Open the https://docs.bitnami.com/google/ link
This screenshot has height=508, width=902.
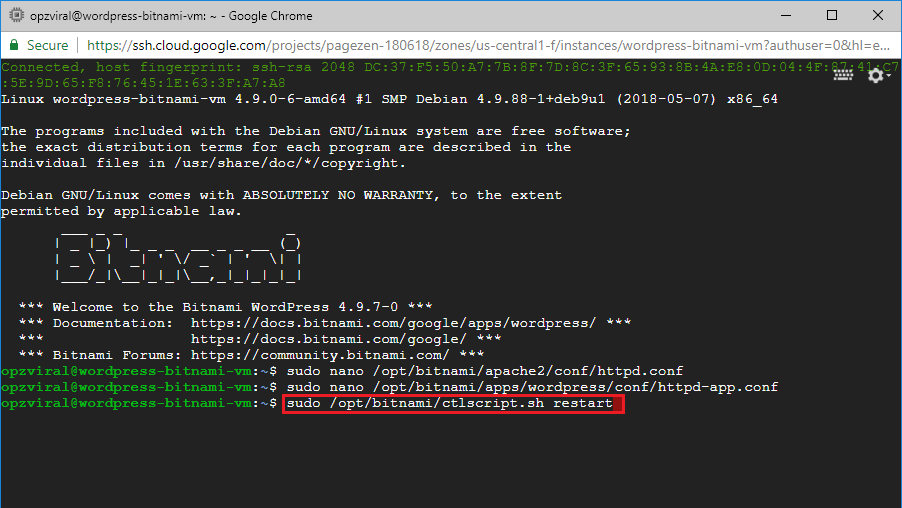point(328,339)
